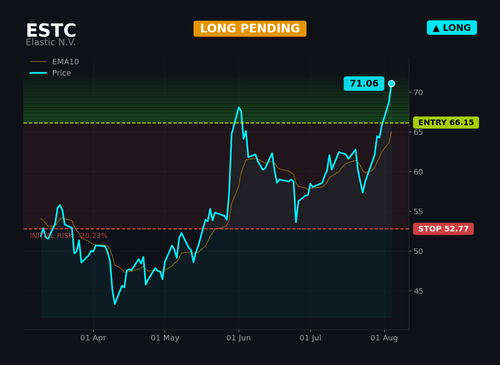
Task: Click the 55 price axis label
Action: point(418,211)
